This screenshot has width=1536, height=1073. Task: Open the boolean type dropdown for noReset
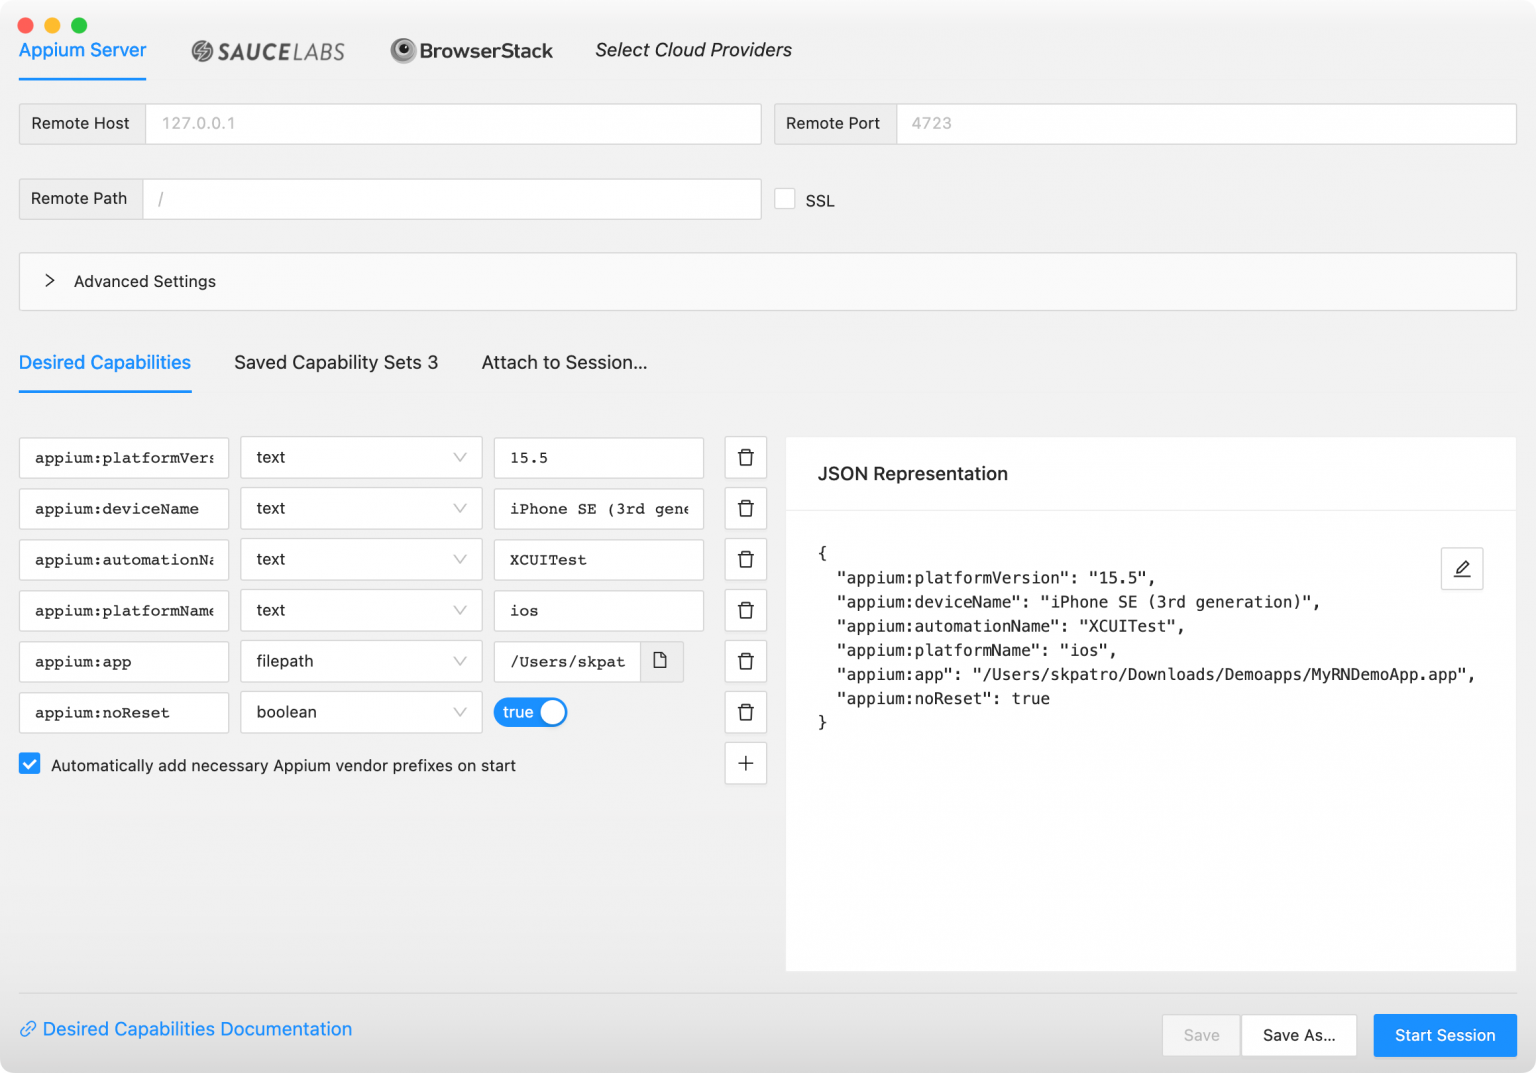coord(361,713)
